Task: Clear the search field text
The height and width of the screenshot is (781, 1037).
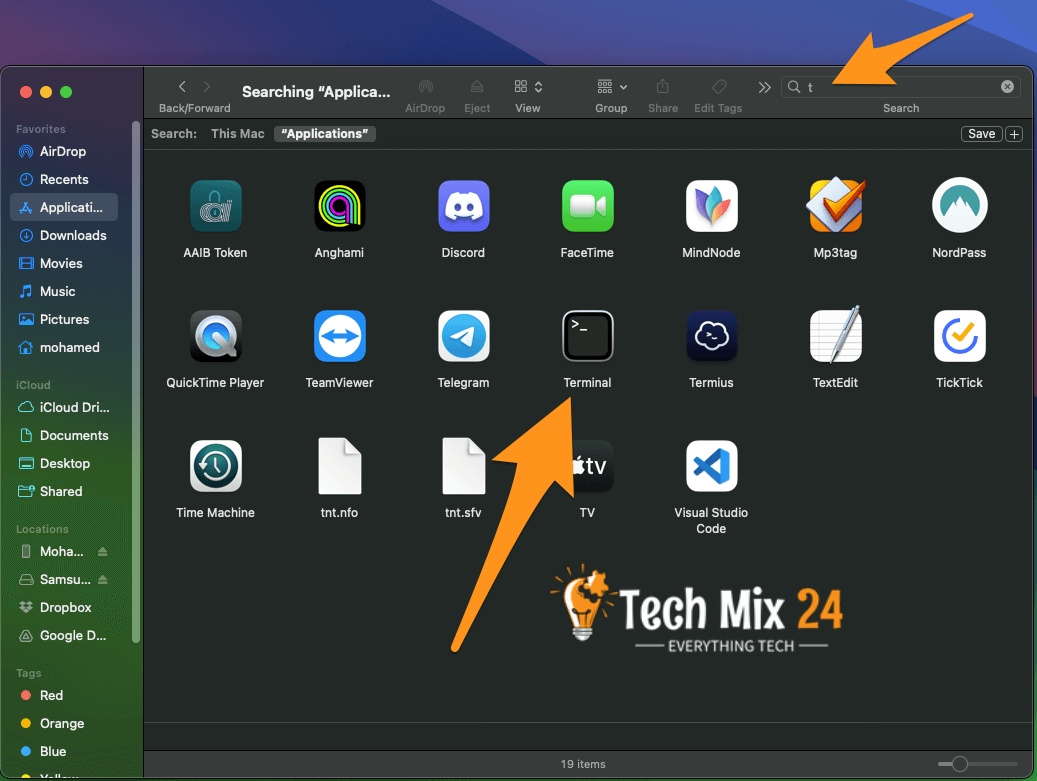Action: coord(1007,87)
